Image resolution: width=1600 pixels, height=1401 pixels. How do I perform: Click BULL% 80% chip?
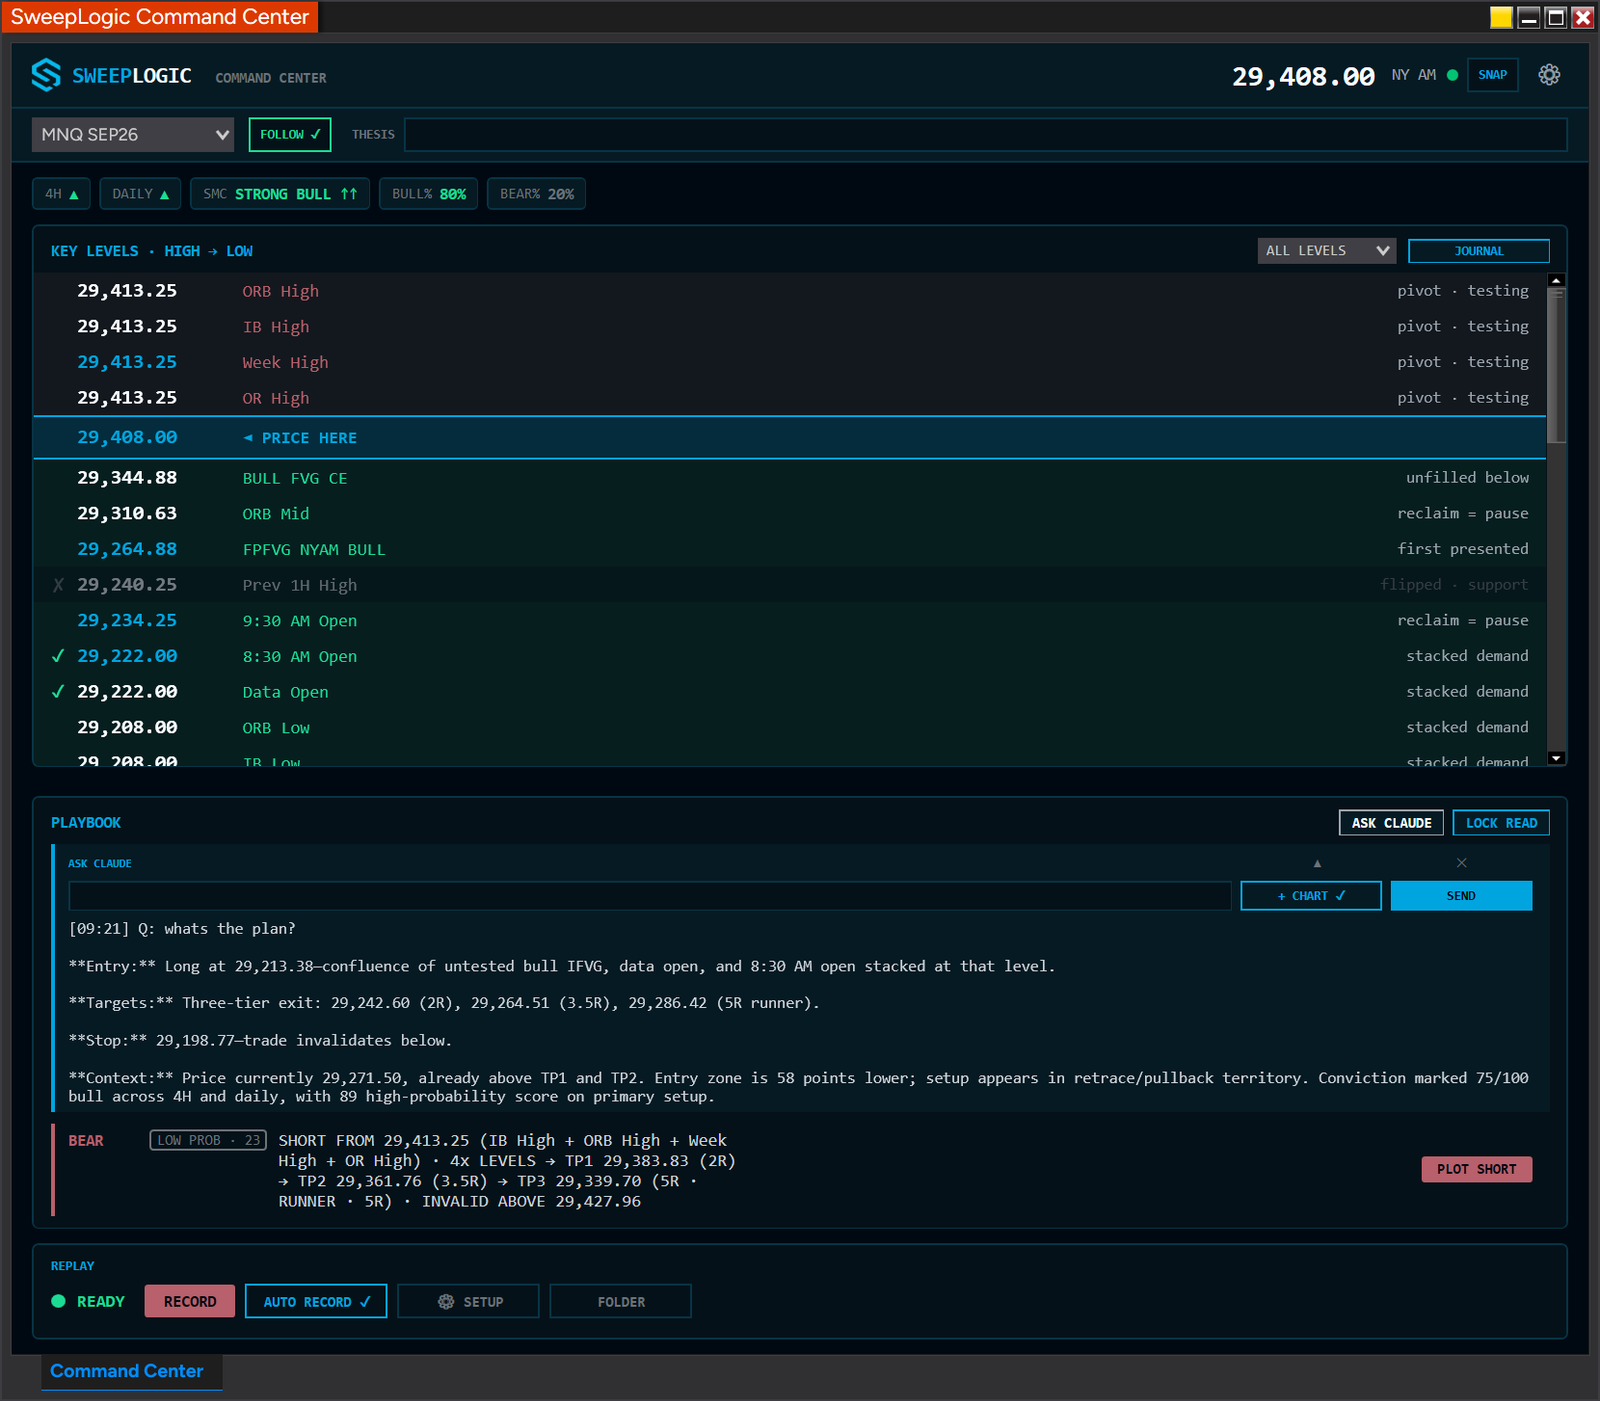pos(429,194)
